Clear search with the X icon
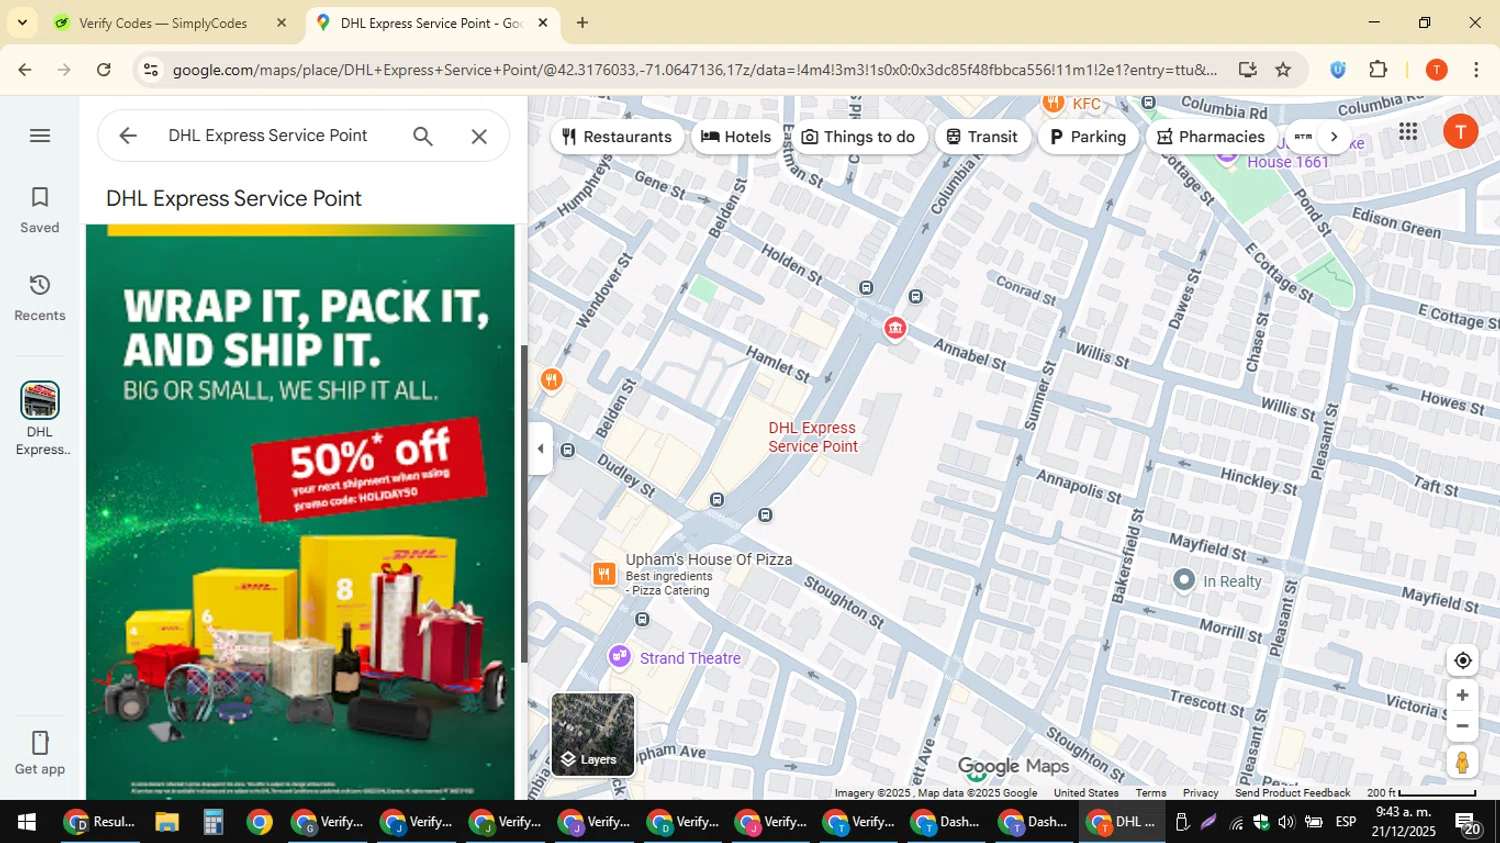Screen dimensions: 1500x843 coord(479,136)
